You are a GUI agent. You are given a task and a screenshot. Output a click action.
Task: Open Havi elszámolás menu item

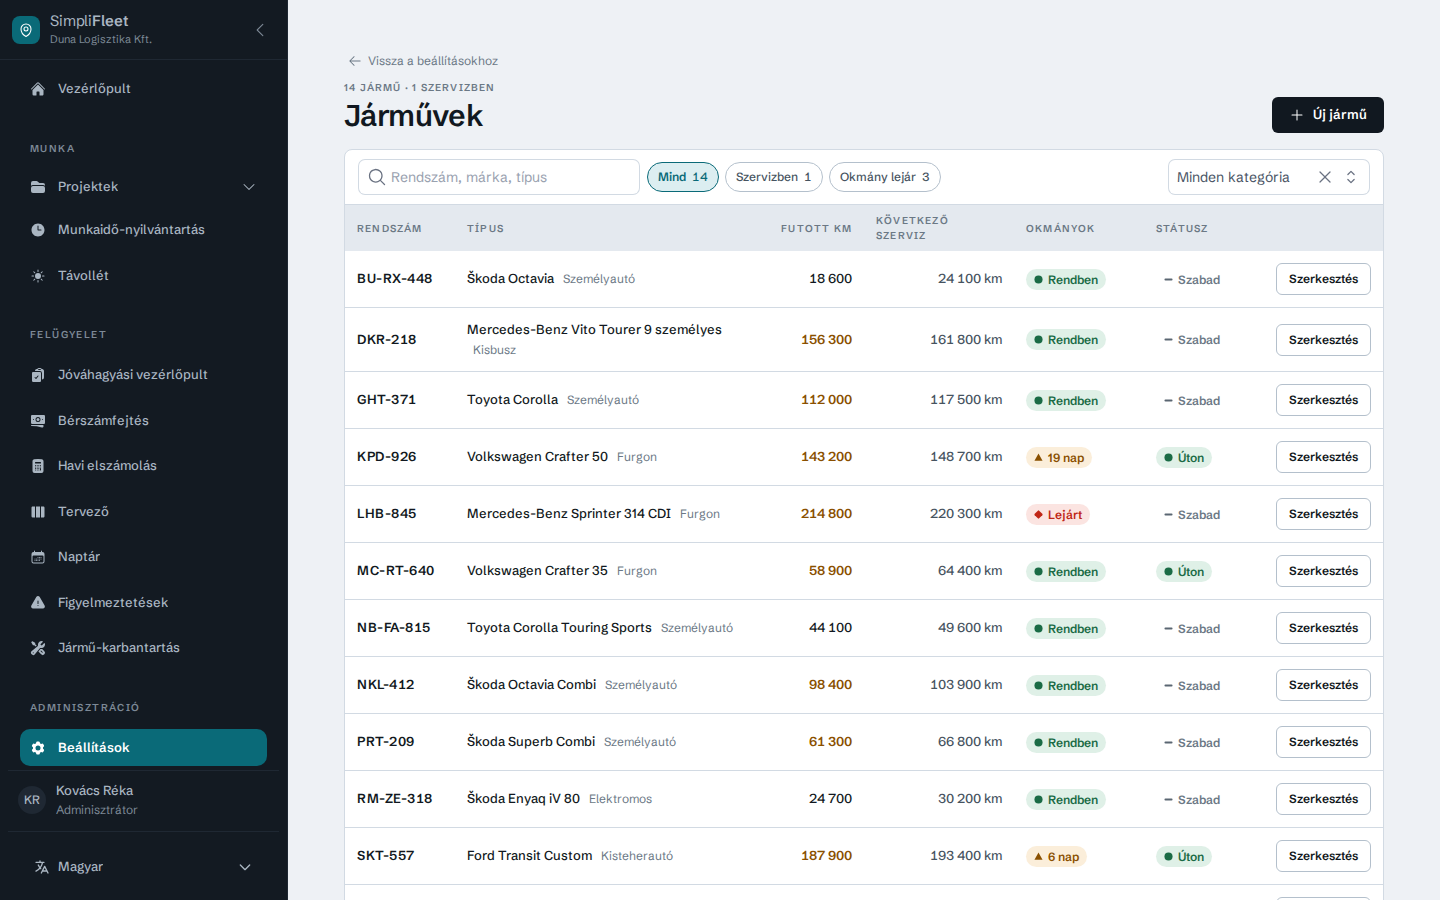pyautogui.click(x=144, y=466)
